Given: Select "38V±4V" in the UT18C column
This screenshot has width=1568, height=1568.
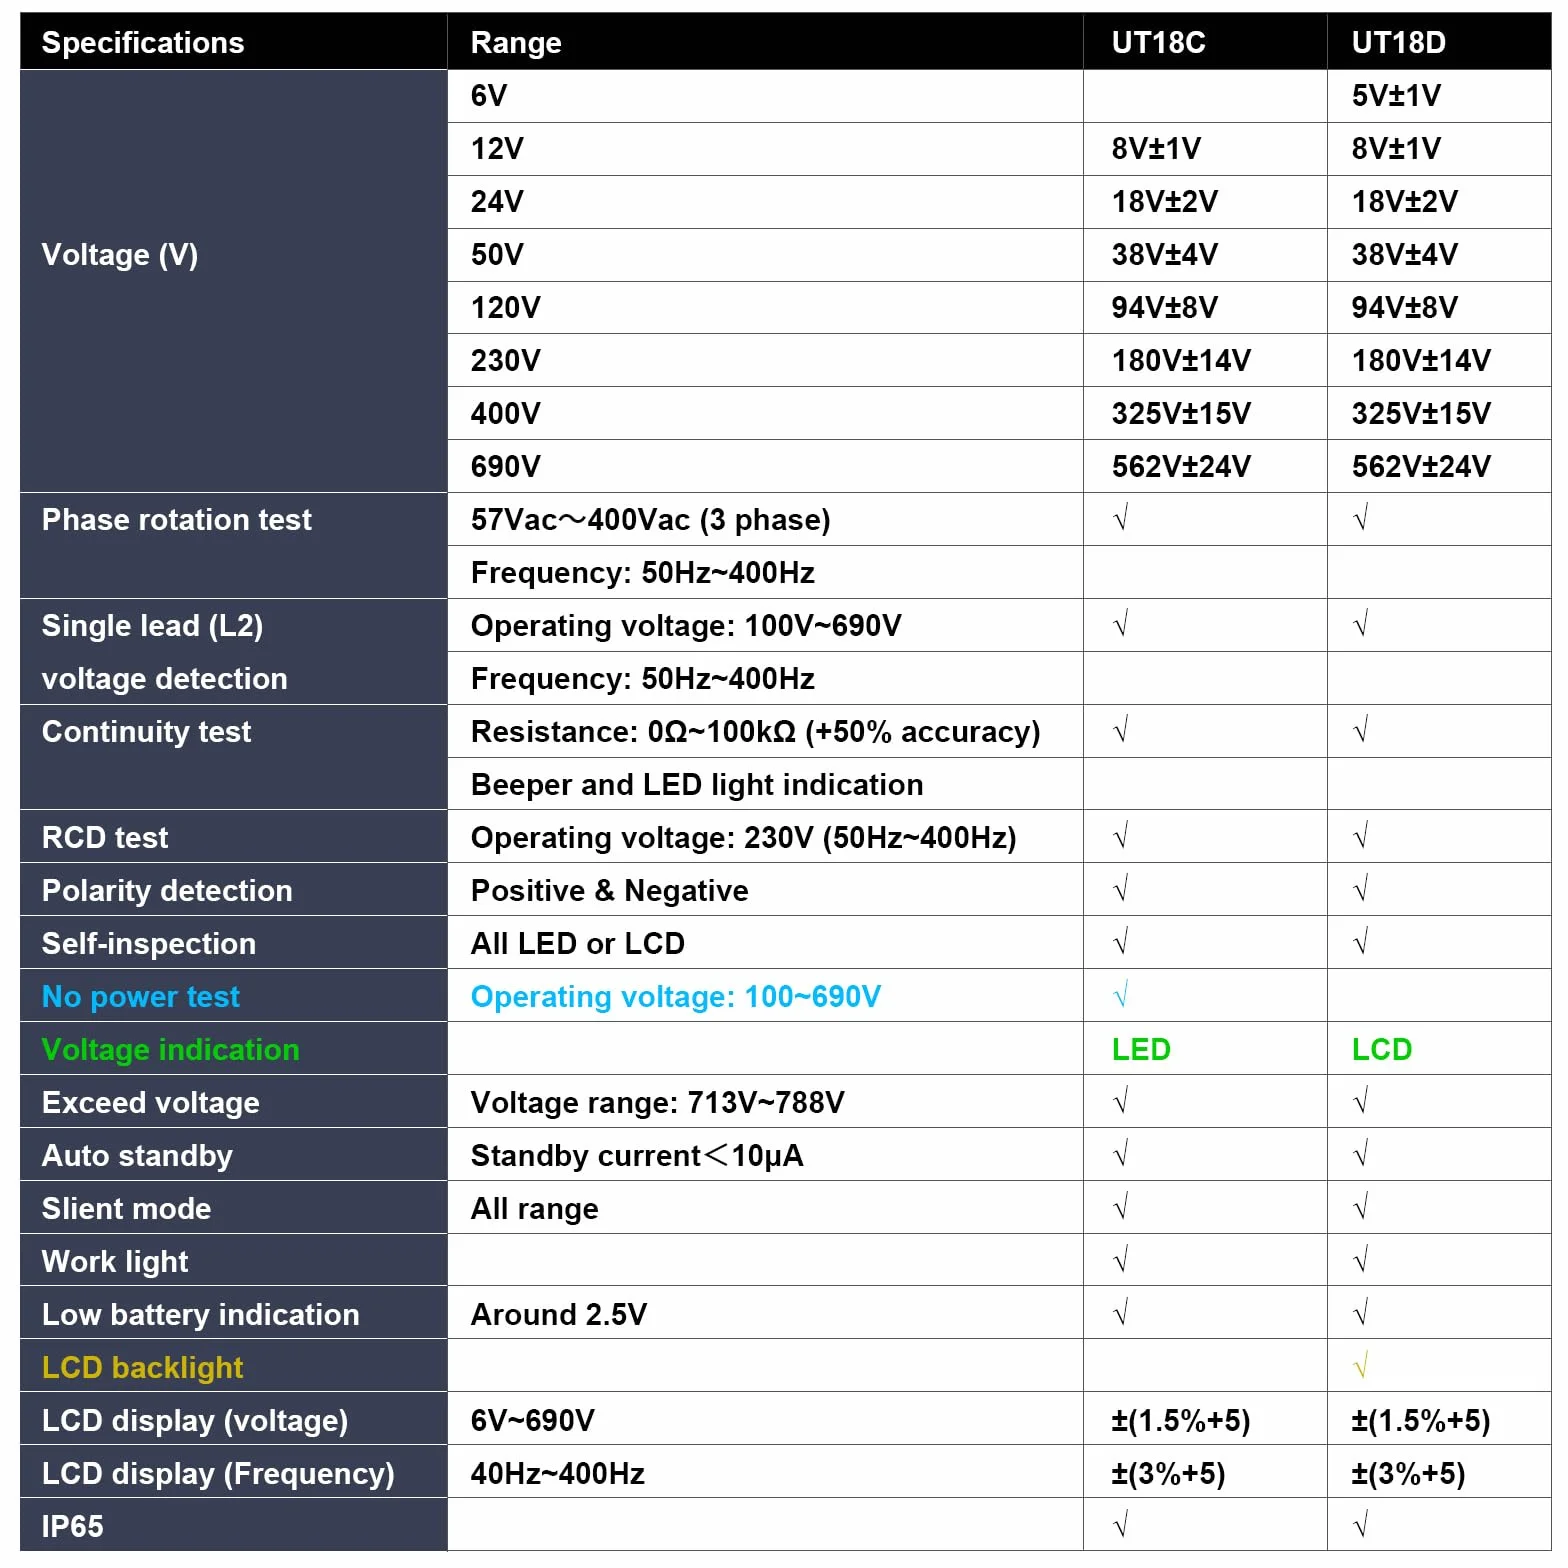Looking at the screenshot, I should tap(1165, 255).
